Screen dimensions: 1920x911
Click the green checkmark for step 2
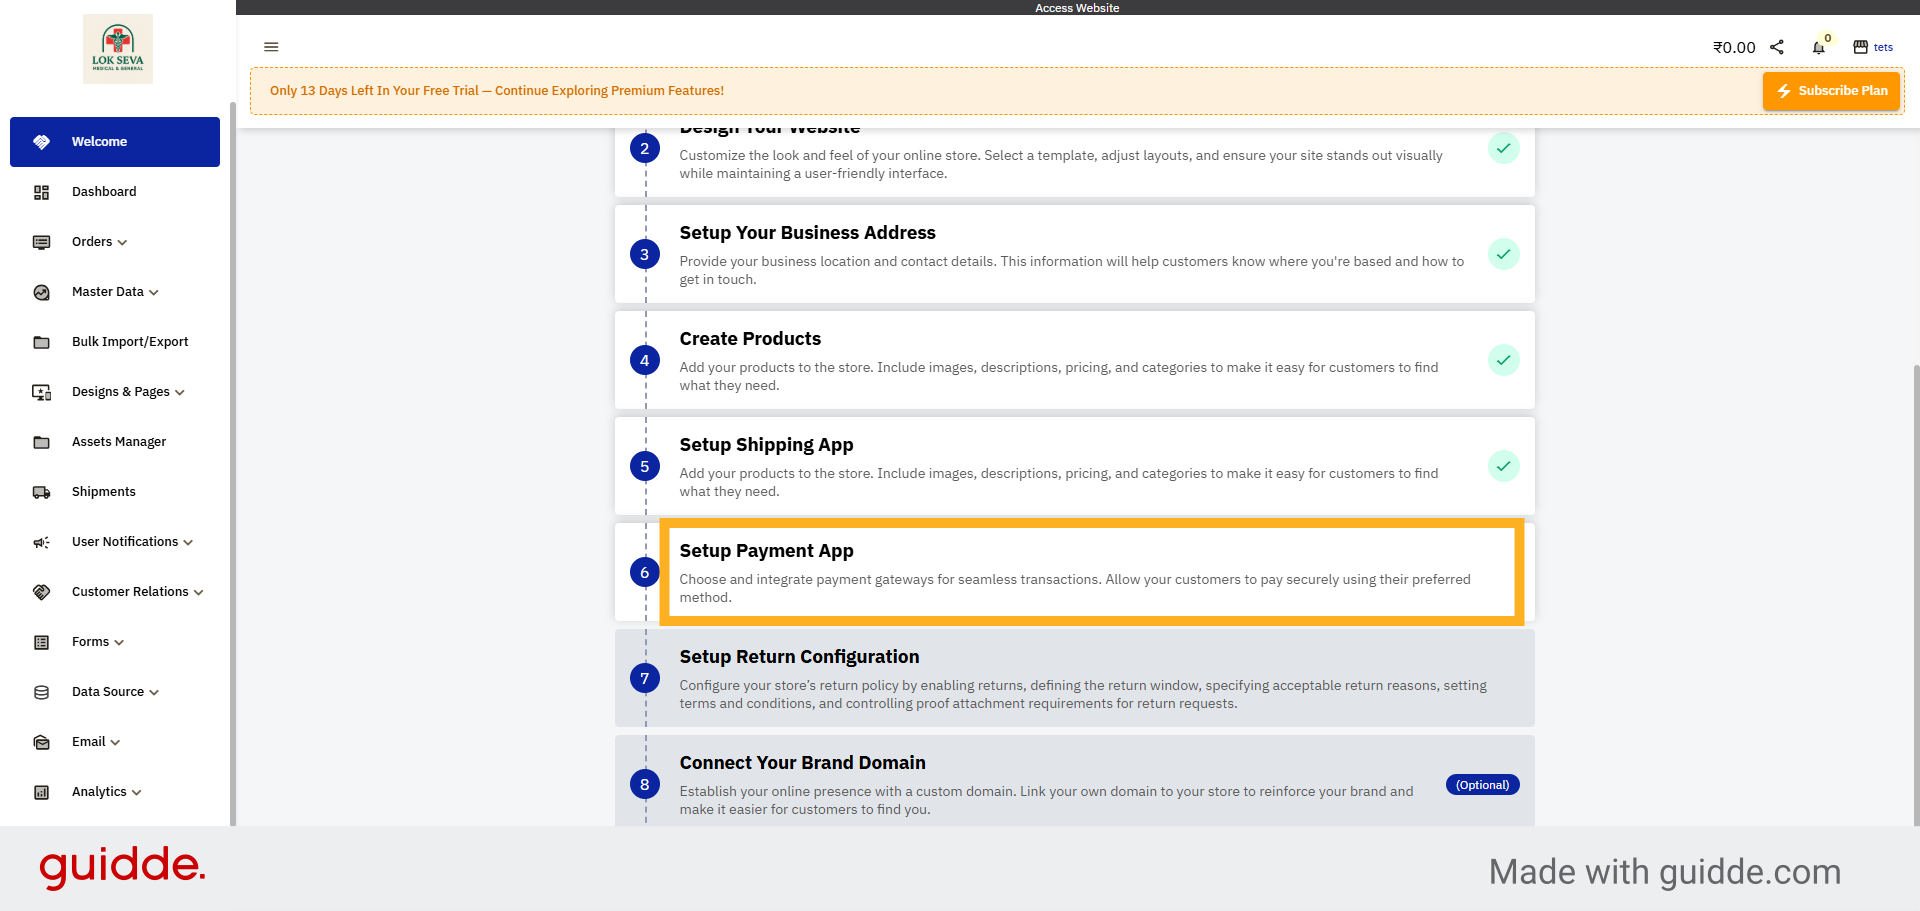pyautogui.click(x=1503, y=148)
